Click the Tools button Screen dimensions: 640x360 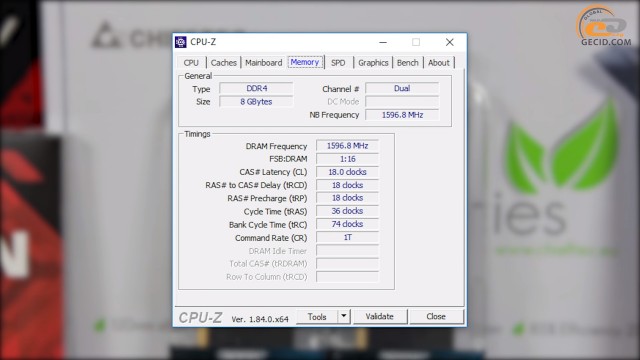coord(317,317)
